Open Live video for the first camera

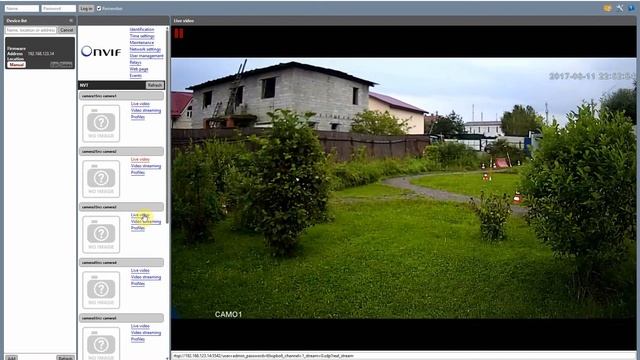(140, 104)
